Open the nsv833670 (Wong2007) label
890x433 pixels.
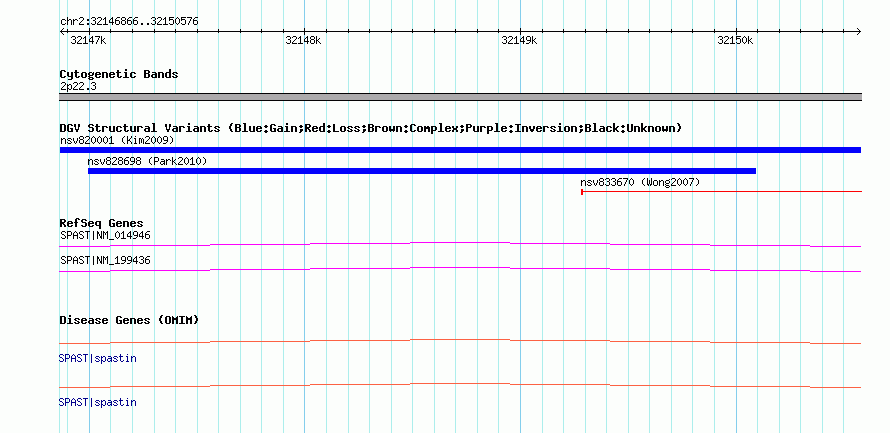(x=640, y=182)
